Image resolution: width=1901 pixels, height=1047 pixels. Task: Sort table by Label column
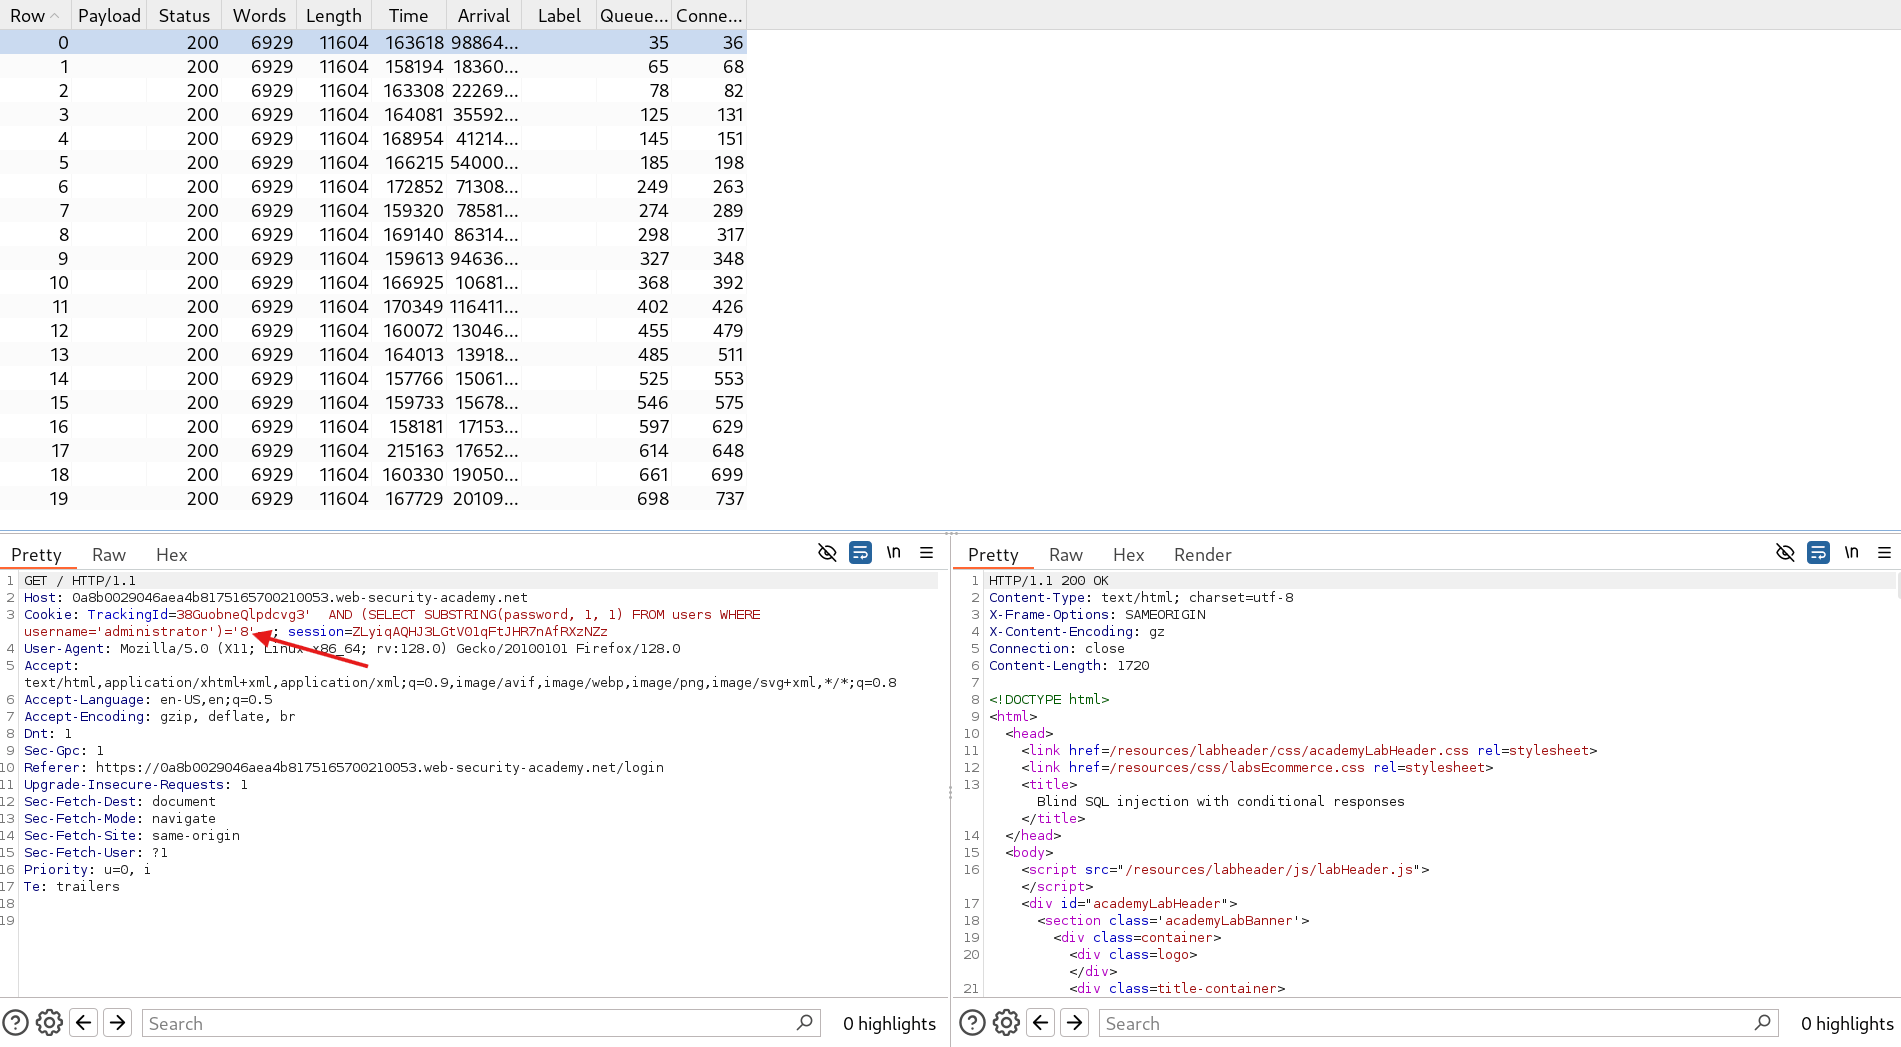(x=559, y=15)
